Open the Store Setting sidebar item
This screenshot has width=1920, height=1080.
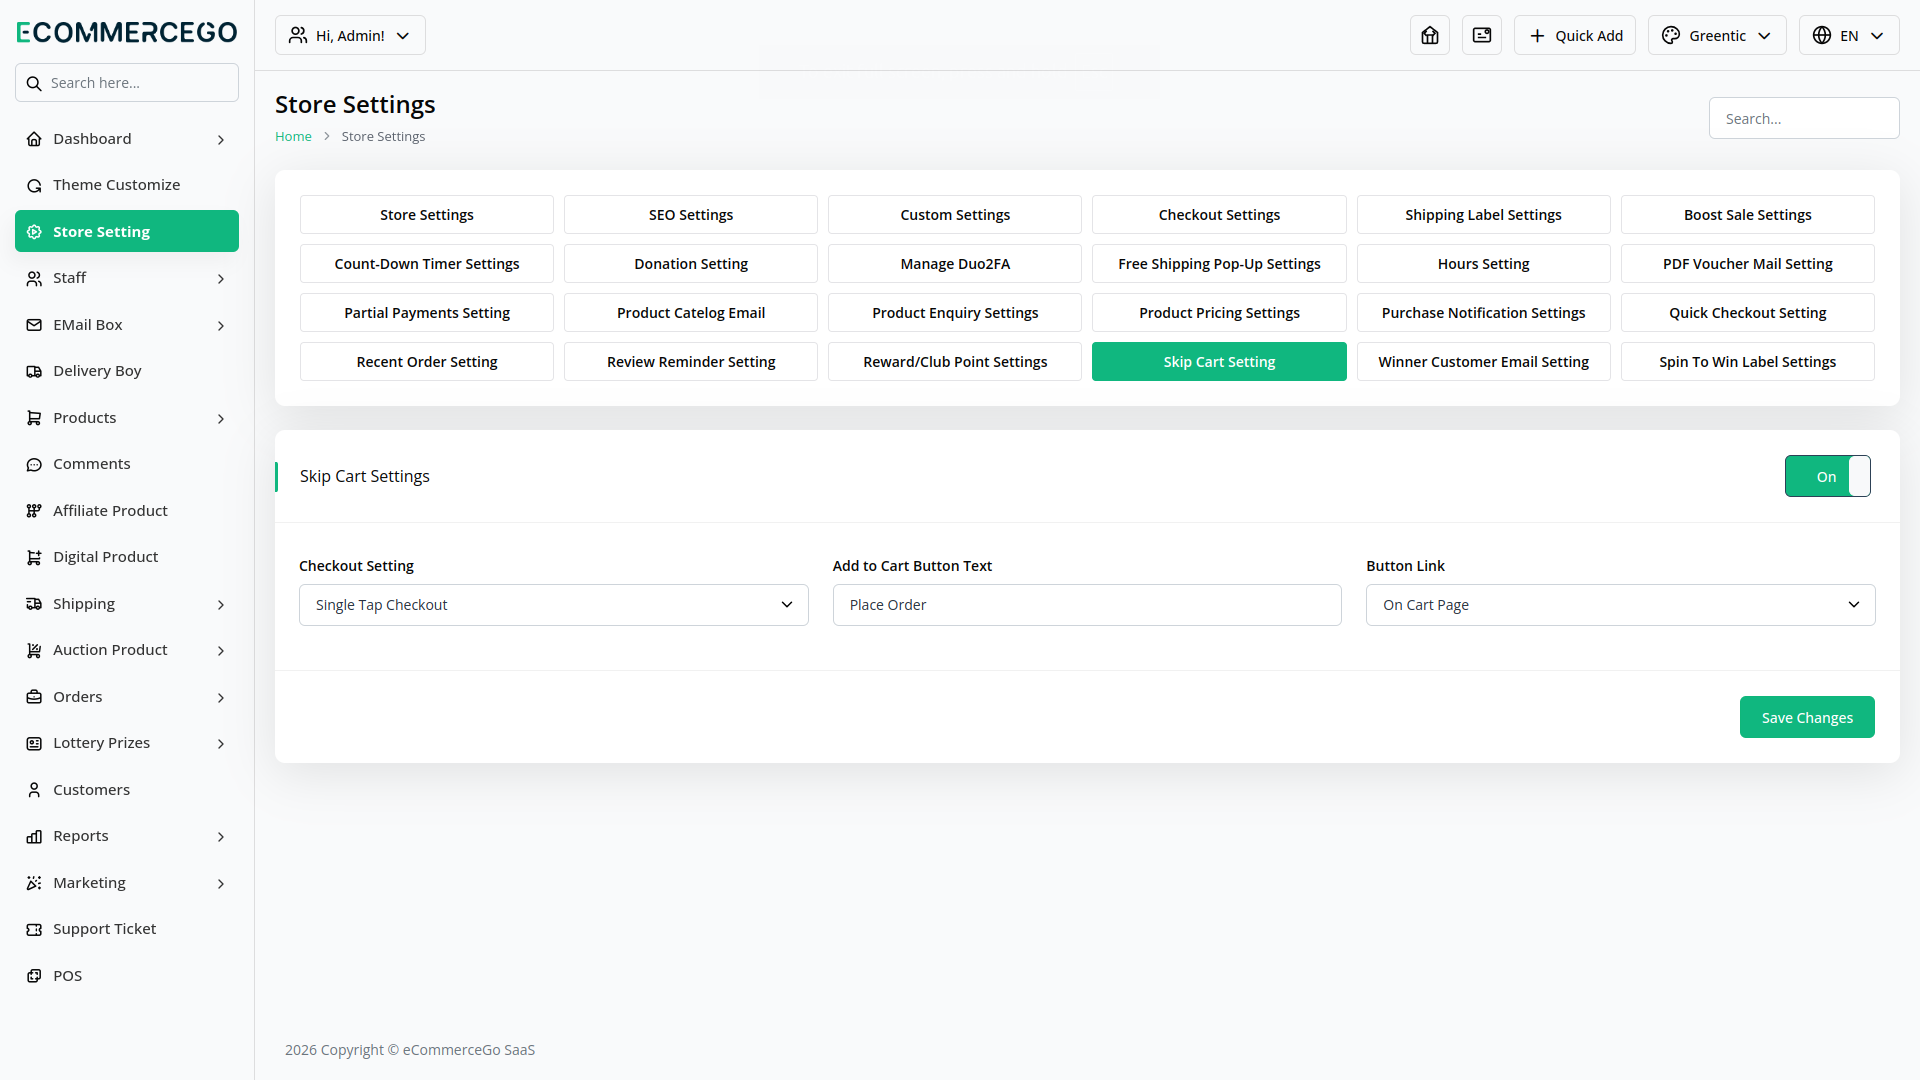127,231
